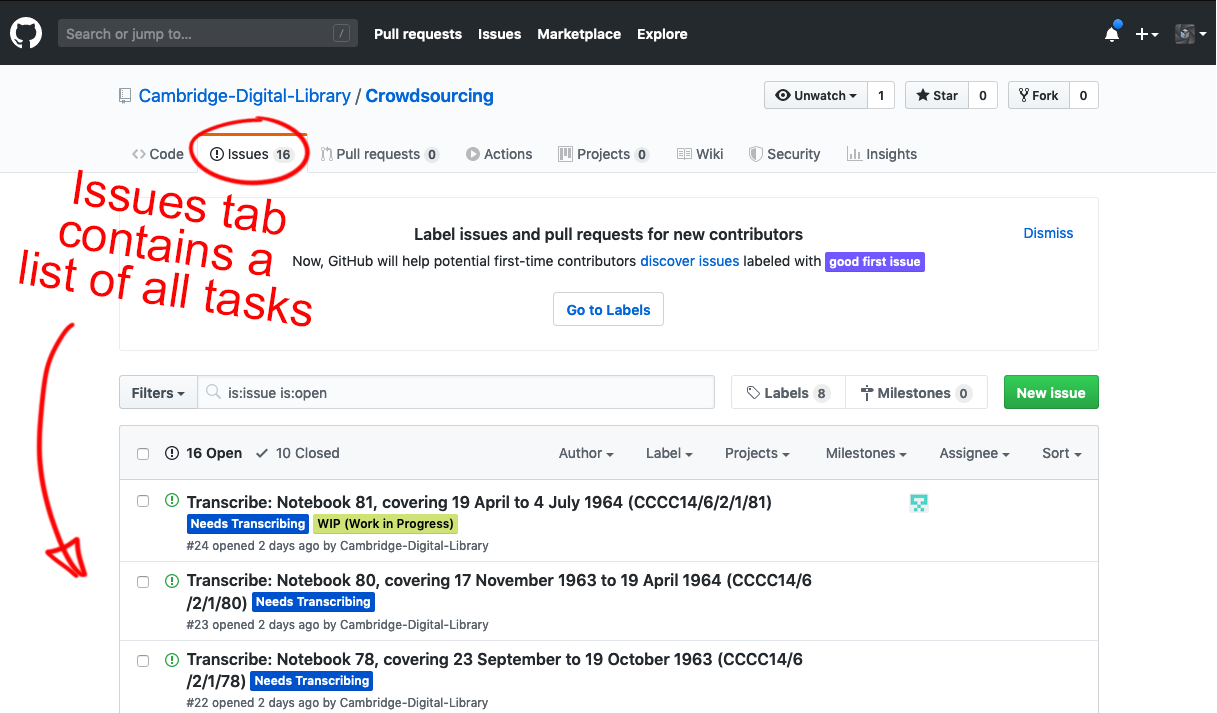Open the Labels 8 button

click(x=788, y=393)
